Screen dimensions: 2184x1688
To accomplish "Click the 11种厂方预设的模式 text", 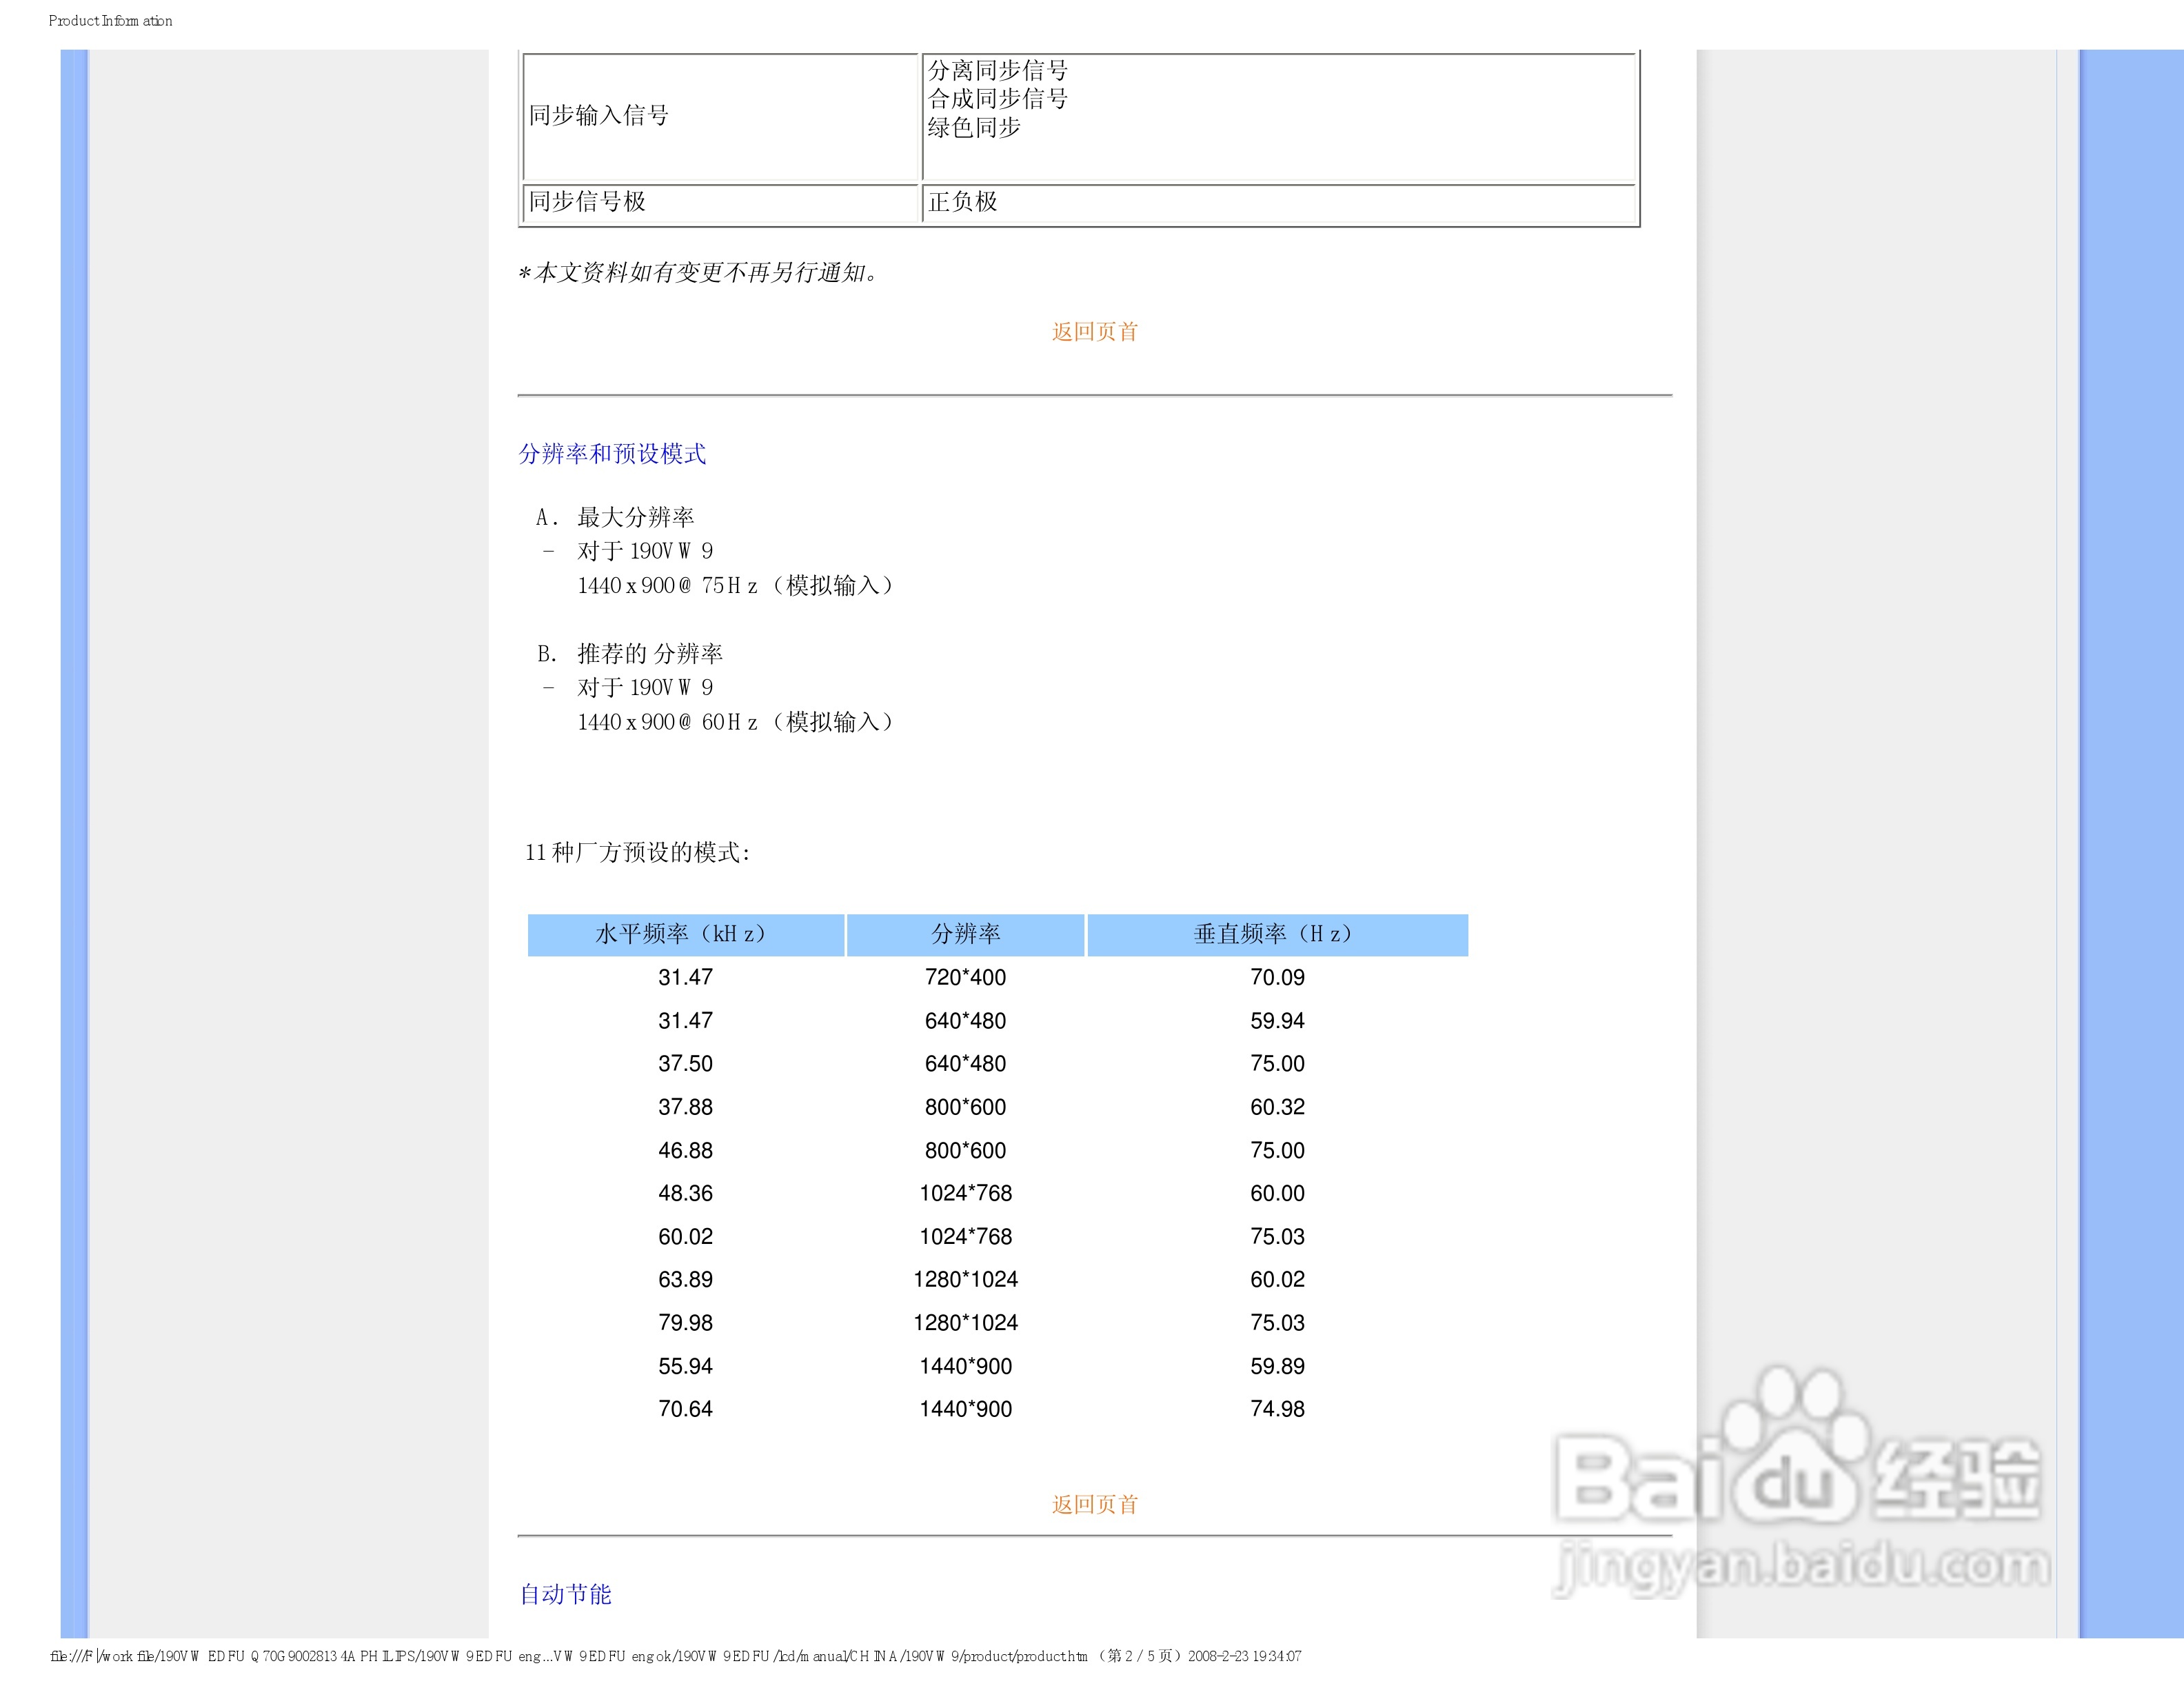I will pos(637,852).
